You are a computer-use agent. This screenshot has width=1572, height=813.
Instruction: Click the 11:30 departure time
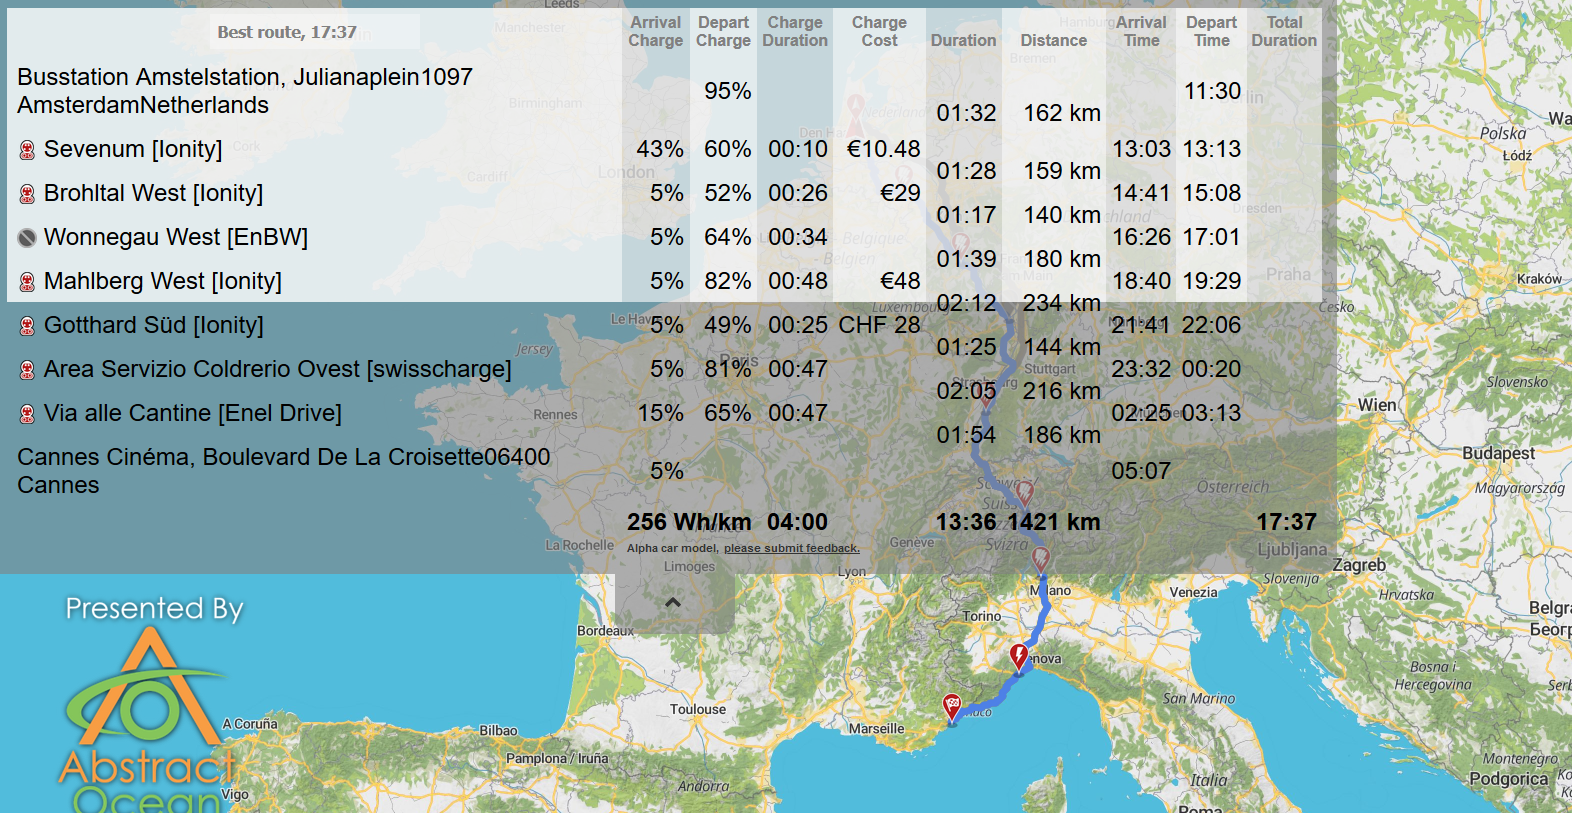pyautogui.click(x=1213, y=91)
